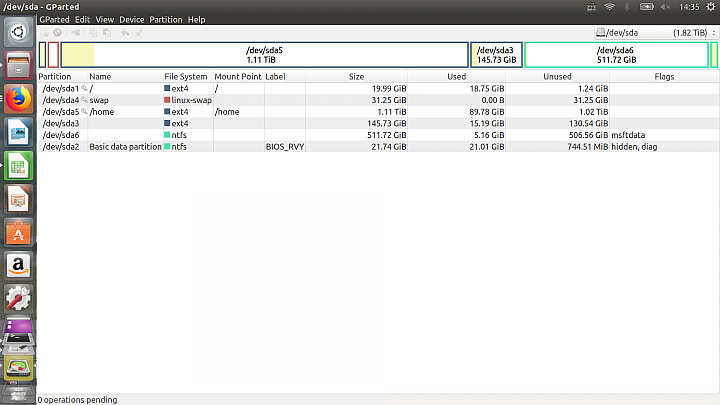Open LibreOffice Impress from the dock
This screenshot has height=405, width=720.
18,199
